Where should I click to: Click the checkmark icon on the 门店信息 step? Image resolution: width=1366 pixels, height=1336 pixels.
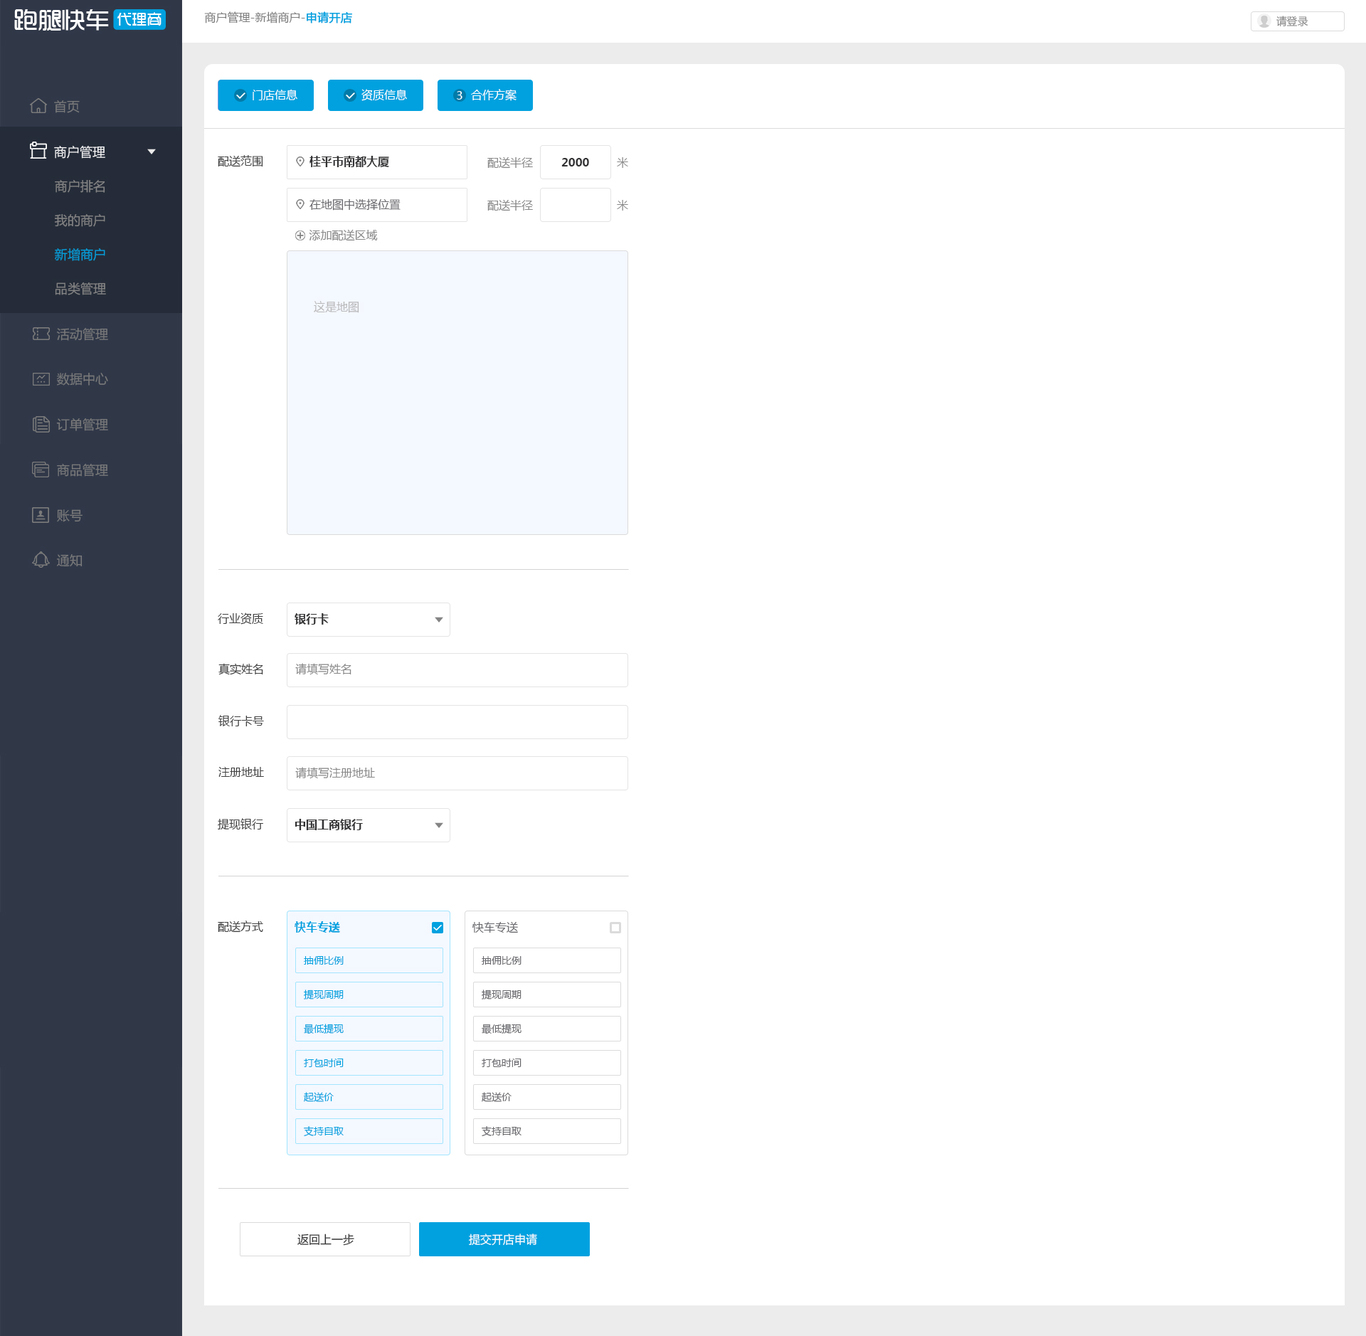coord(240,95)
